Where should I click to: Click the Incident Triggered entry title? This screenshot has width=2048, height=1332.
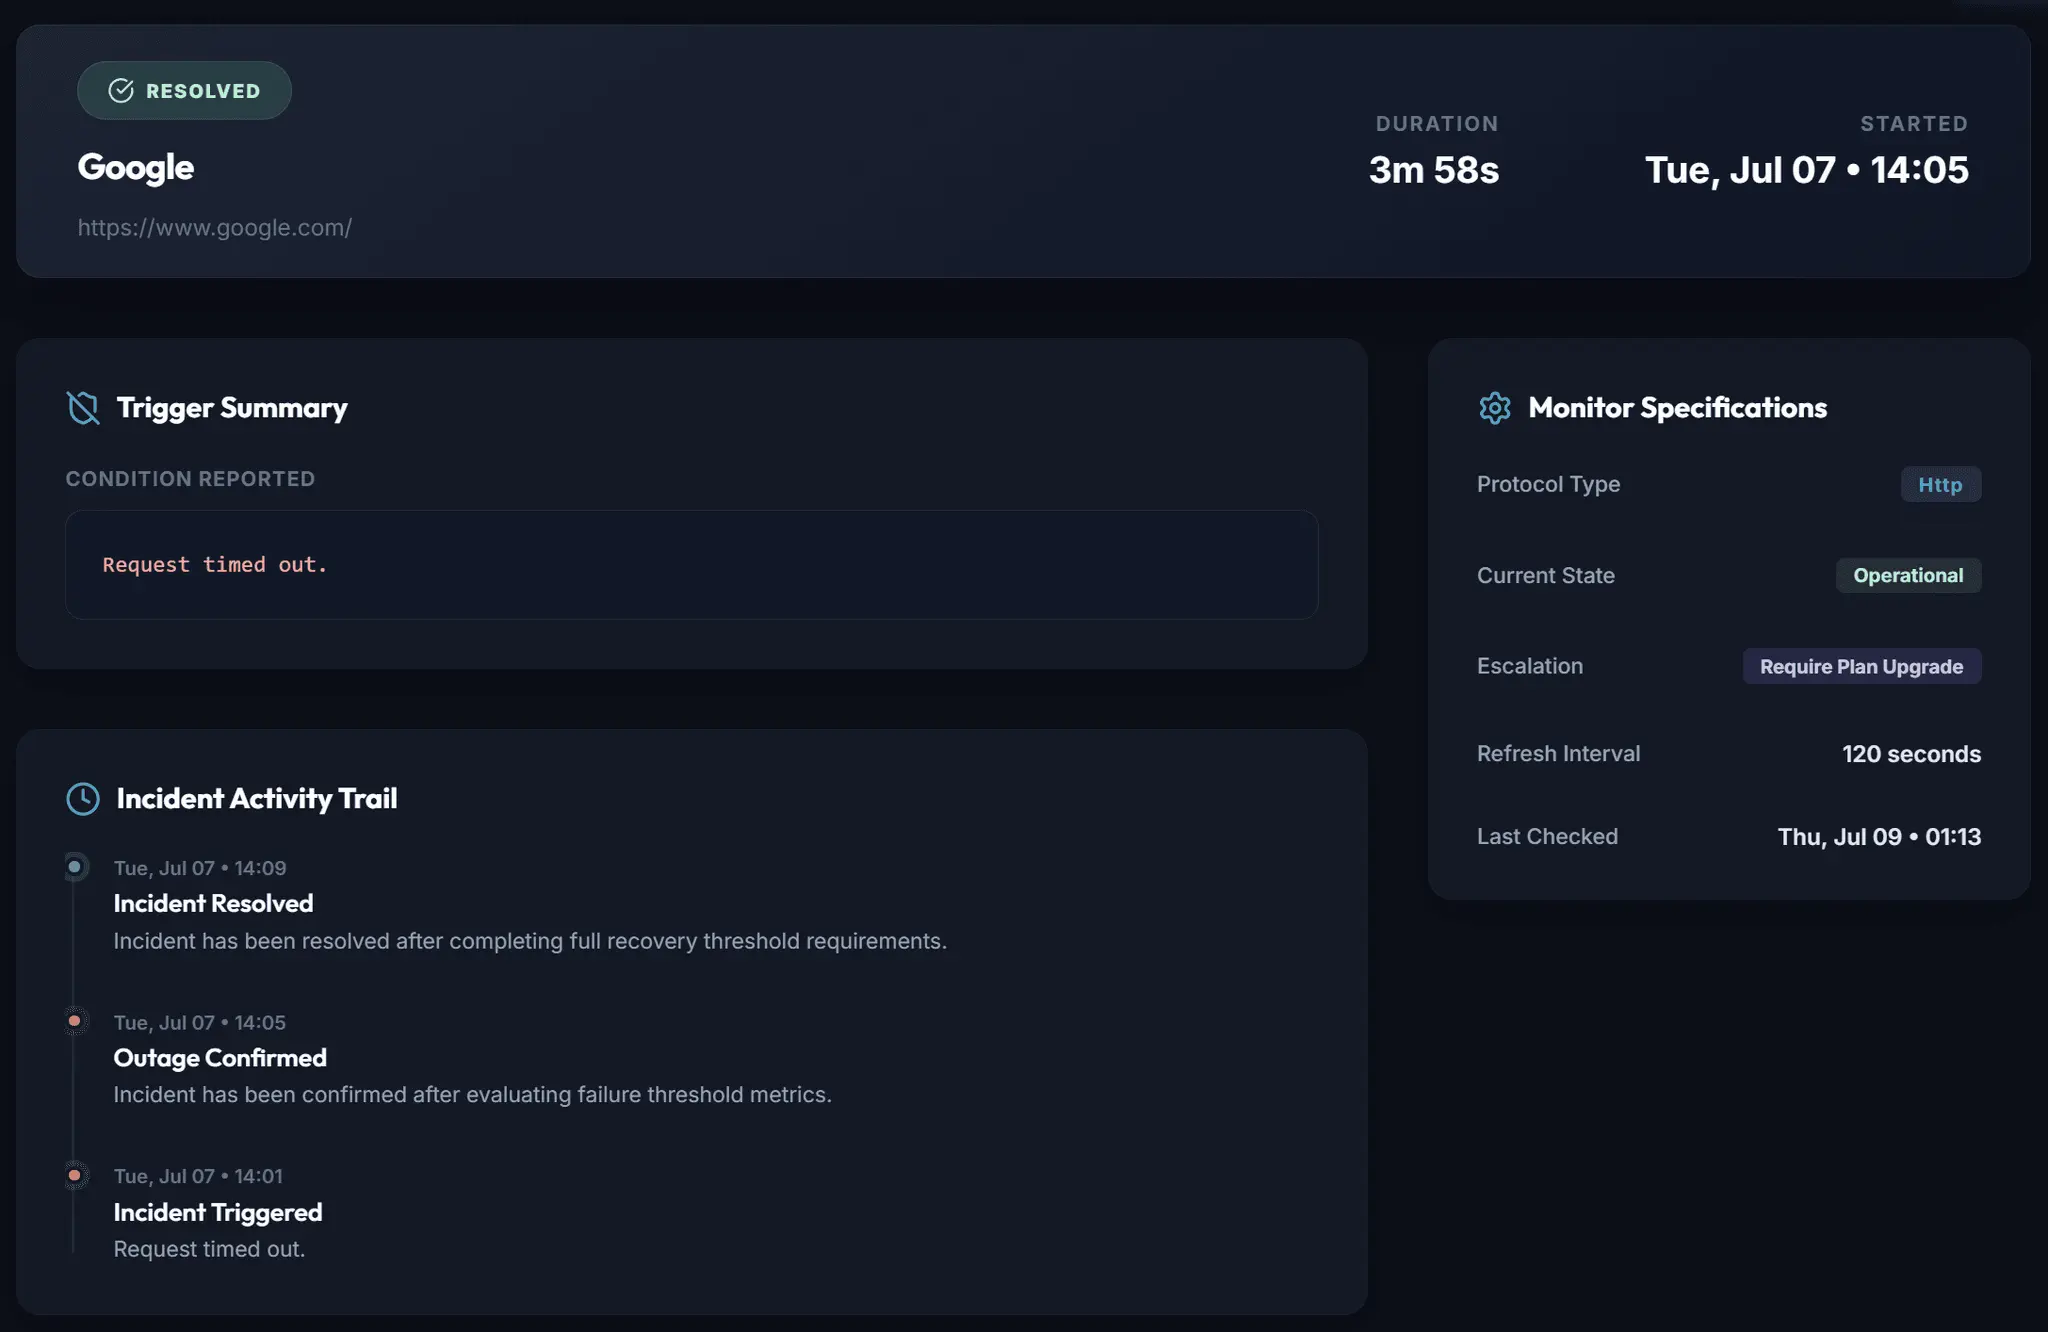(218, 1212)
